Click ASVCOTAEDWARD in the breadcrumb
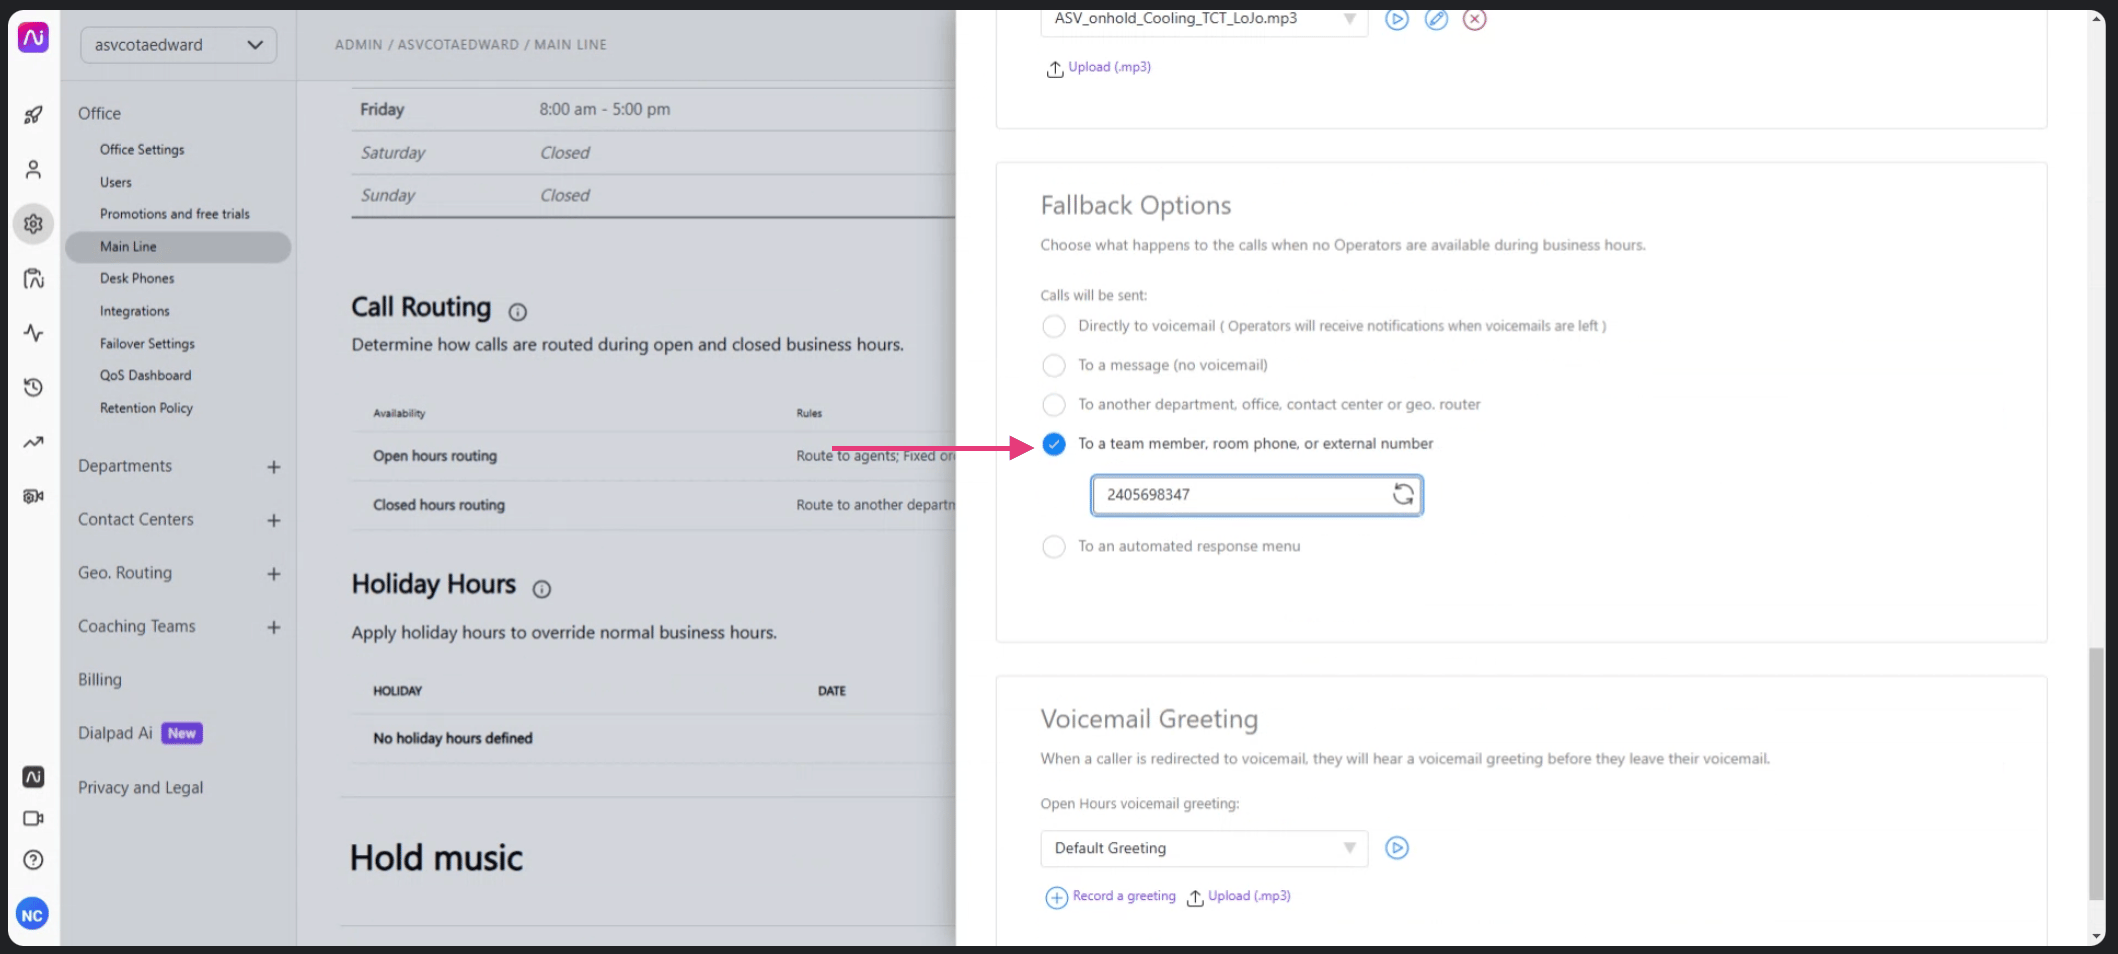 coord(458,45)
